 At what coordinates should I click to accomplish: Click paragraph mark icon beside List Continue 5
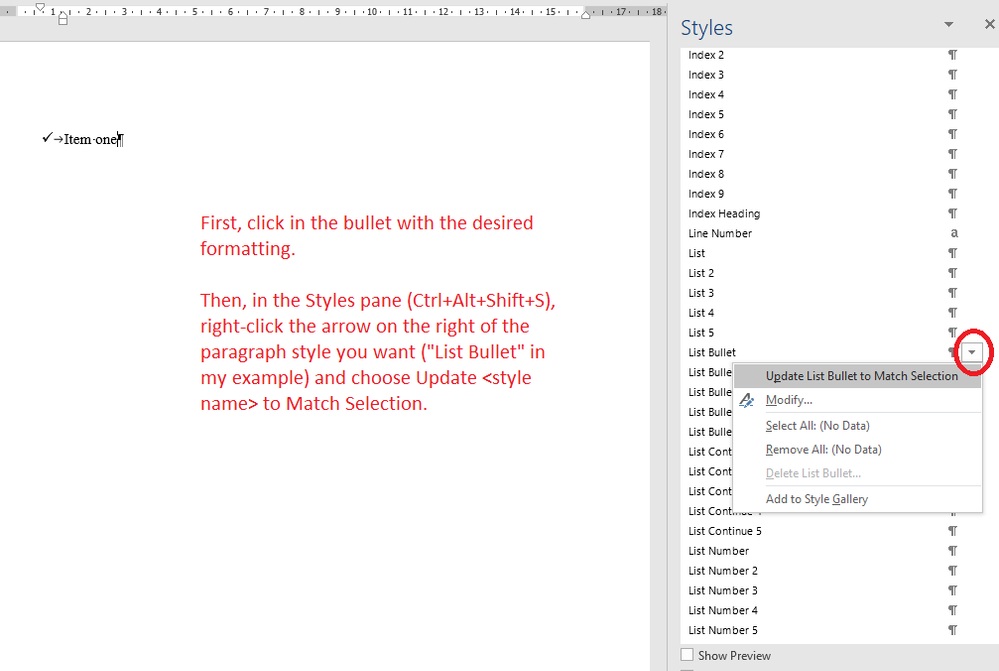click(952, 531)
